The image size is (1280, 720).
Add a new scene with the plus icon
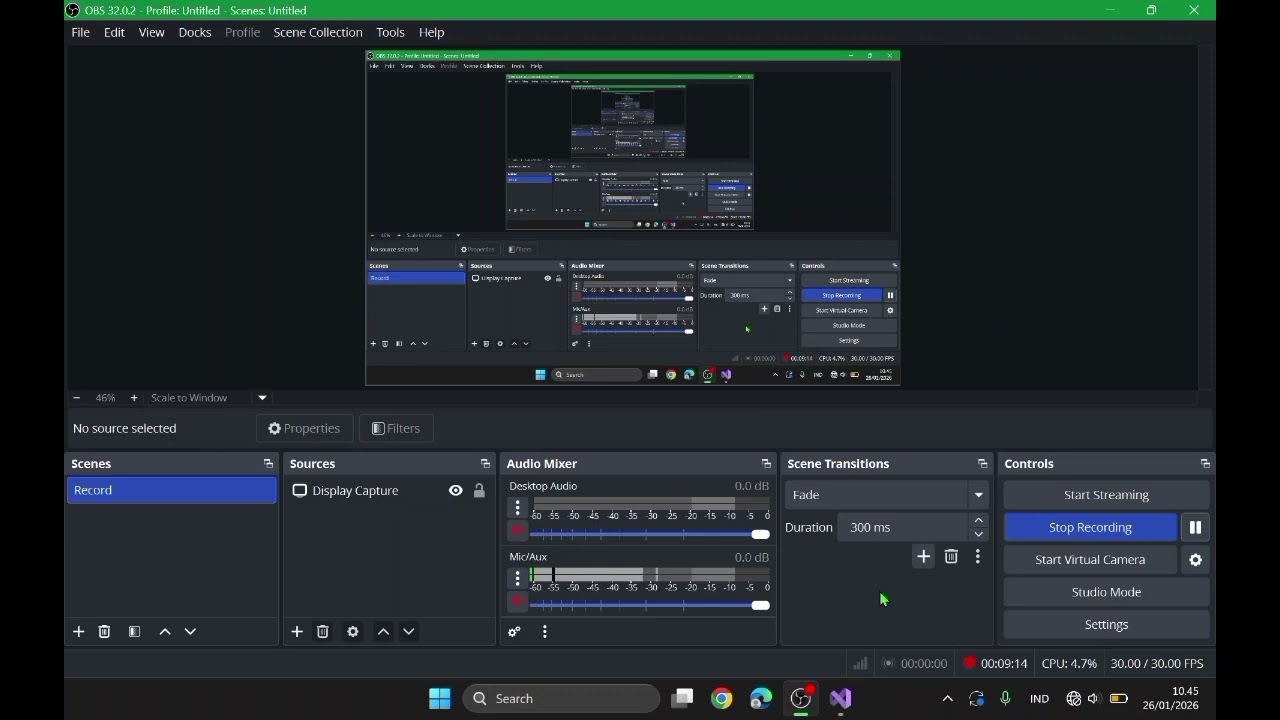click(x=79, y=632)
